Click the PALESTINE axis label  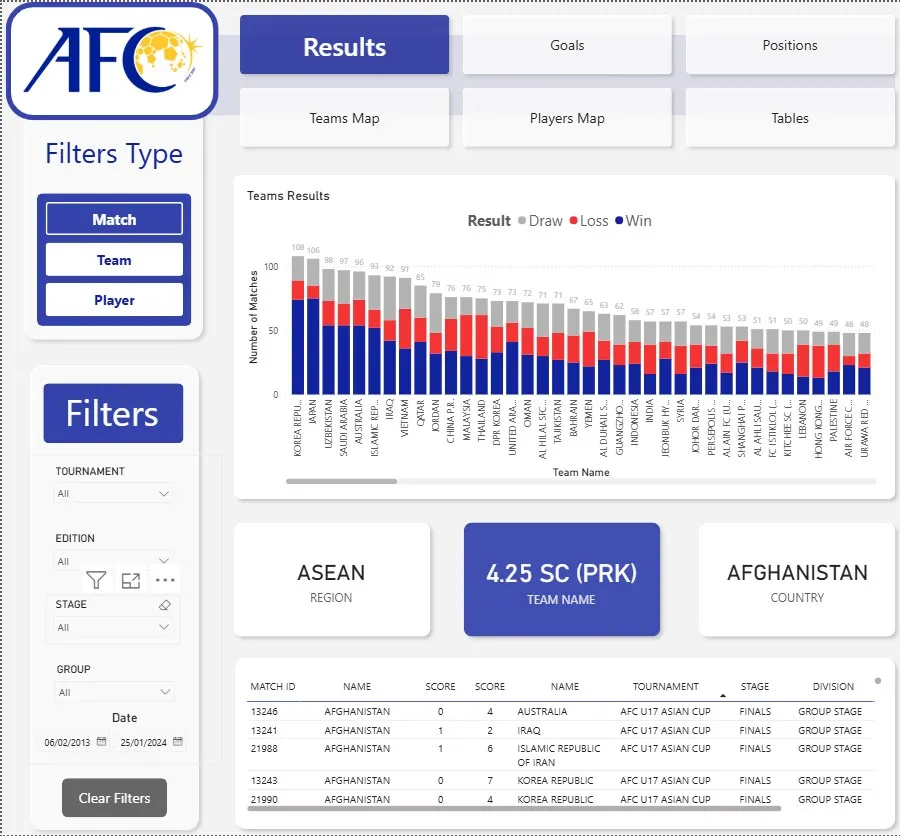(x=833, y=420)
